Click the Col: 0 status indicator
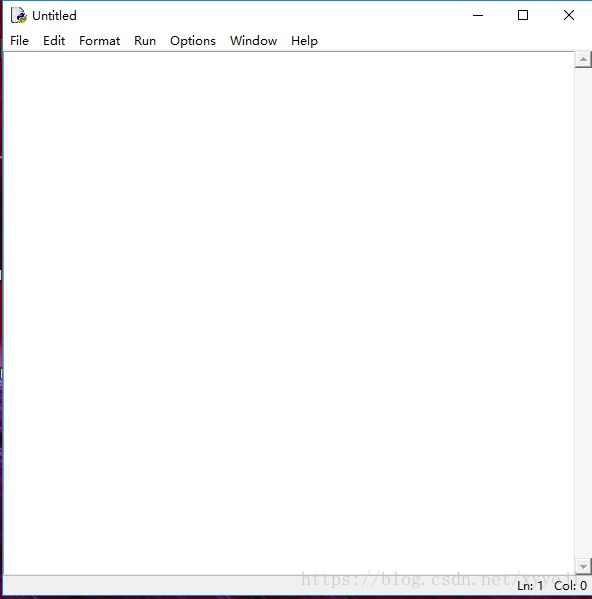This screenshot has width=592, height=599. tap(570, 586)
